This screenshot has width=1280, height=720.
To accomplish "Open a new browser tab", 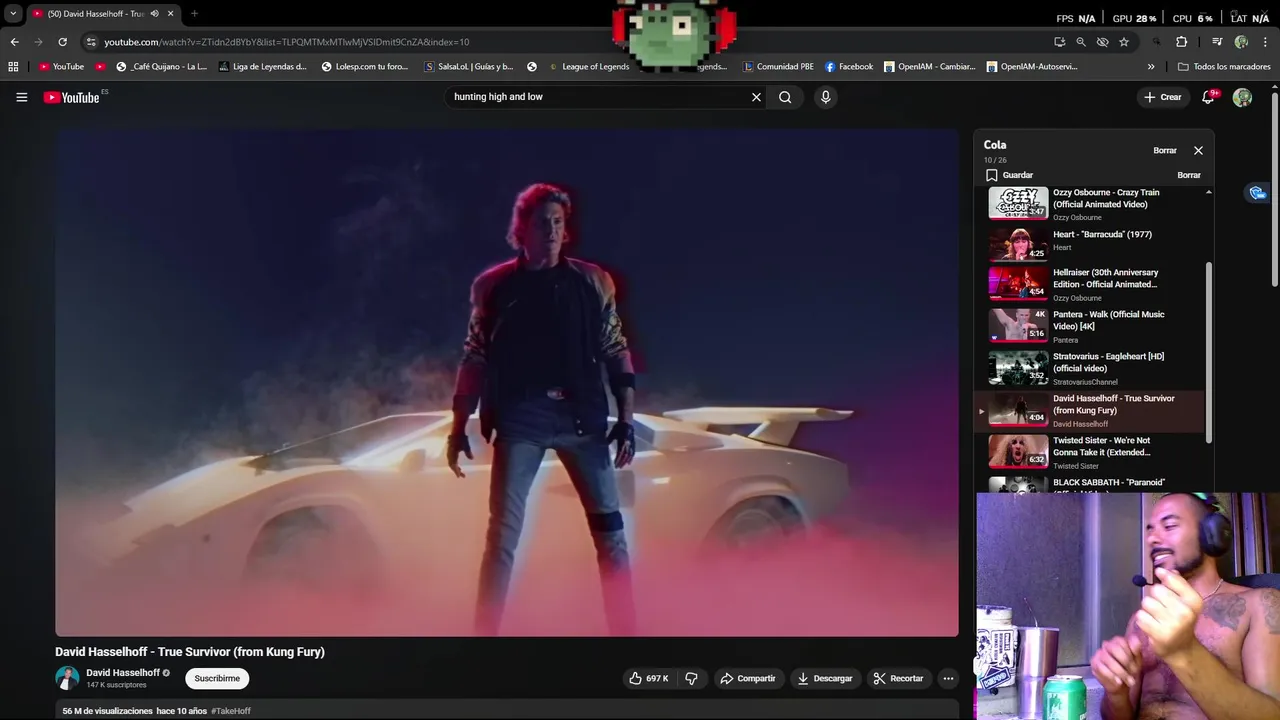I will coord(194,14).
